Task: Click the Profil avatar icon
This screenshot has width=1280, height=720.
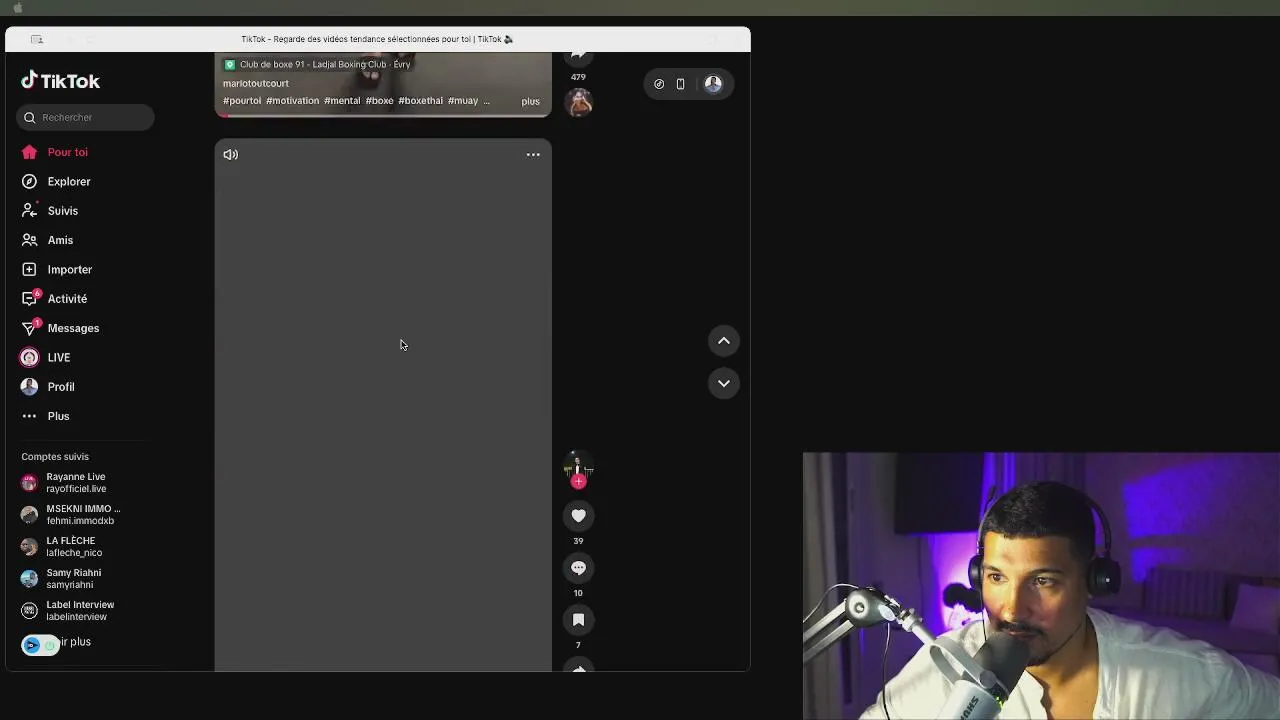Action: click(29, 386)
